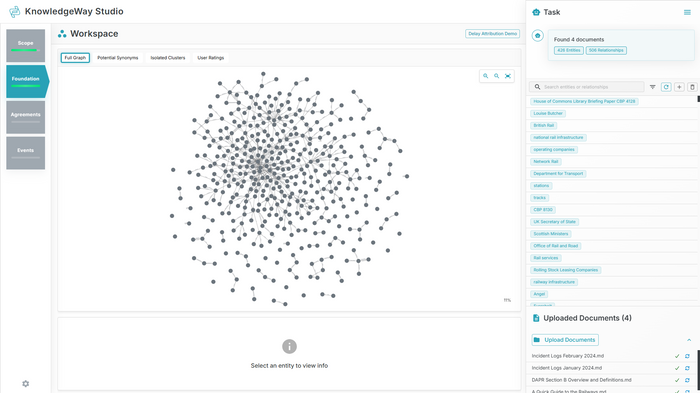Viewport: 700px width, 393px height.
Task: Click the Uploaded Documents file icon
Action: tap(536, 318)
